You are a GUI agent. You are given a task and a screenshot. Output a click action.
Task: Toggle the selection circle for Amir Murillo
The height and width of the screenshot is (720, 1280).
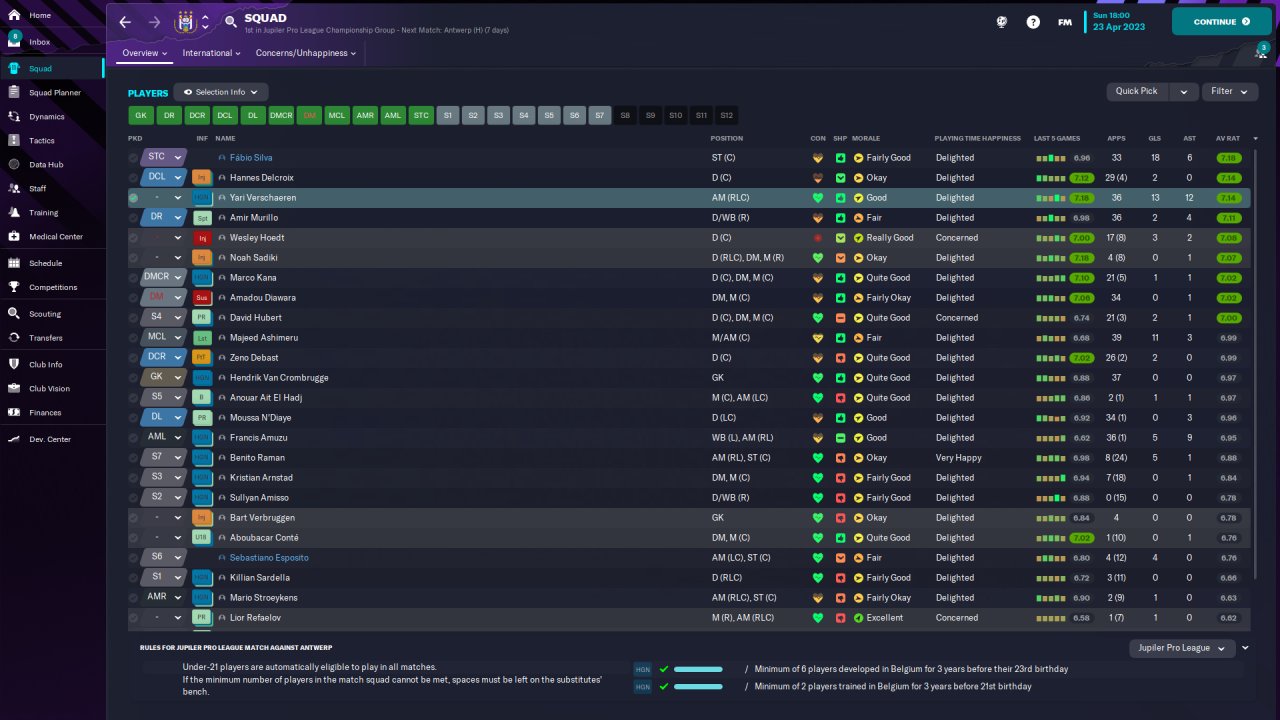(134, 218)
